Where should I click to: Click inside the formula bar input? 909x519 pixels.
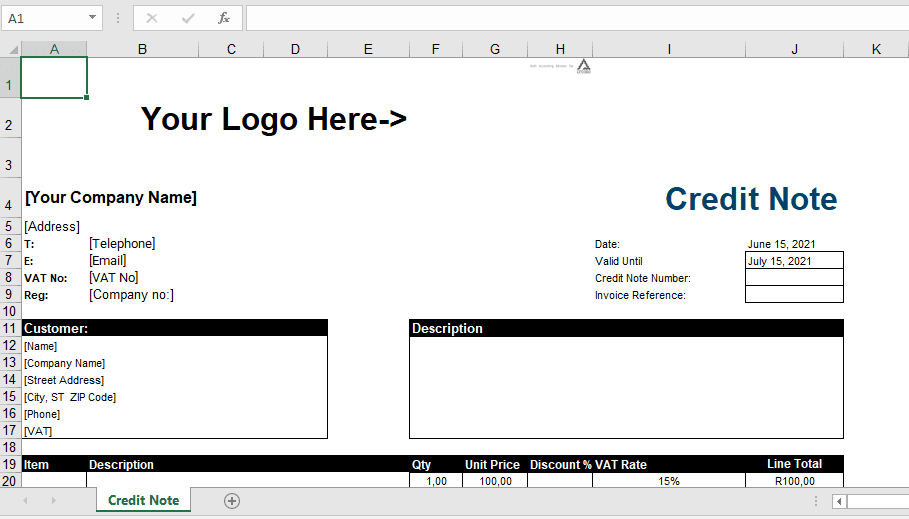[x=570, y=18]
